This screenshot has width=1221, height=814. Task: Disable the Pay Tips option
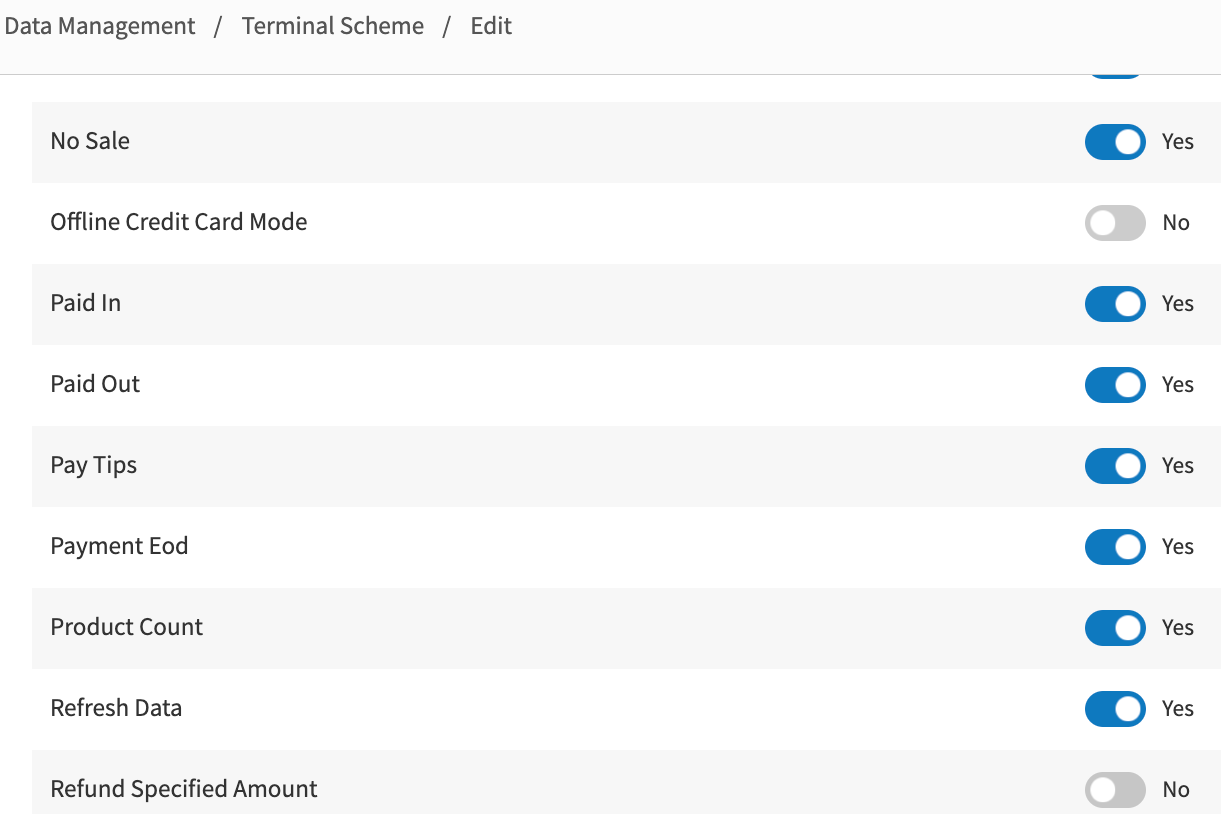1114,466
